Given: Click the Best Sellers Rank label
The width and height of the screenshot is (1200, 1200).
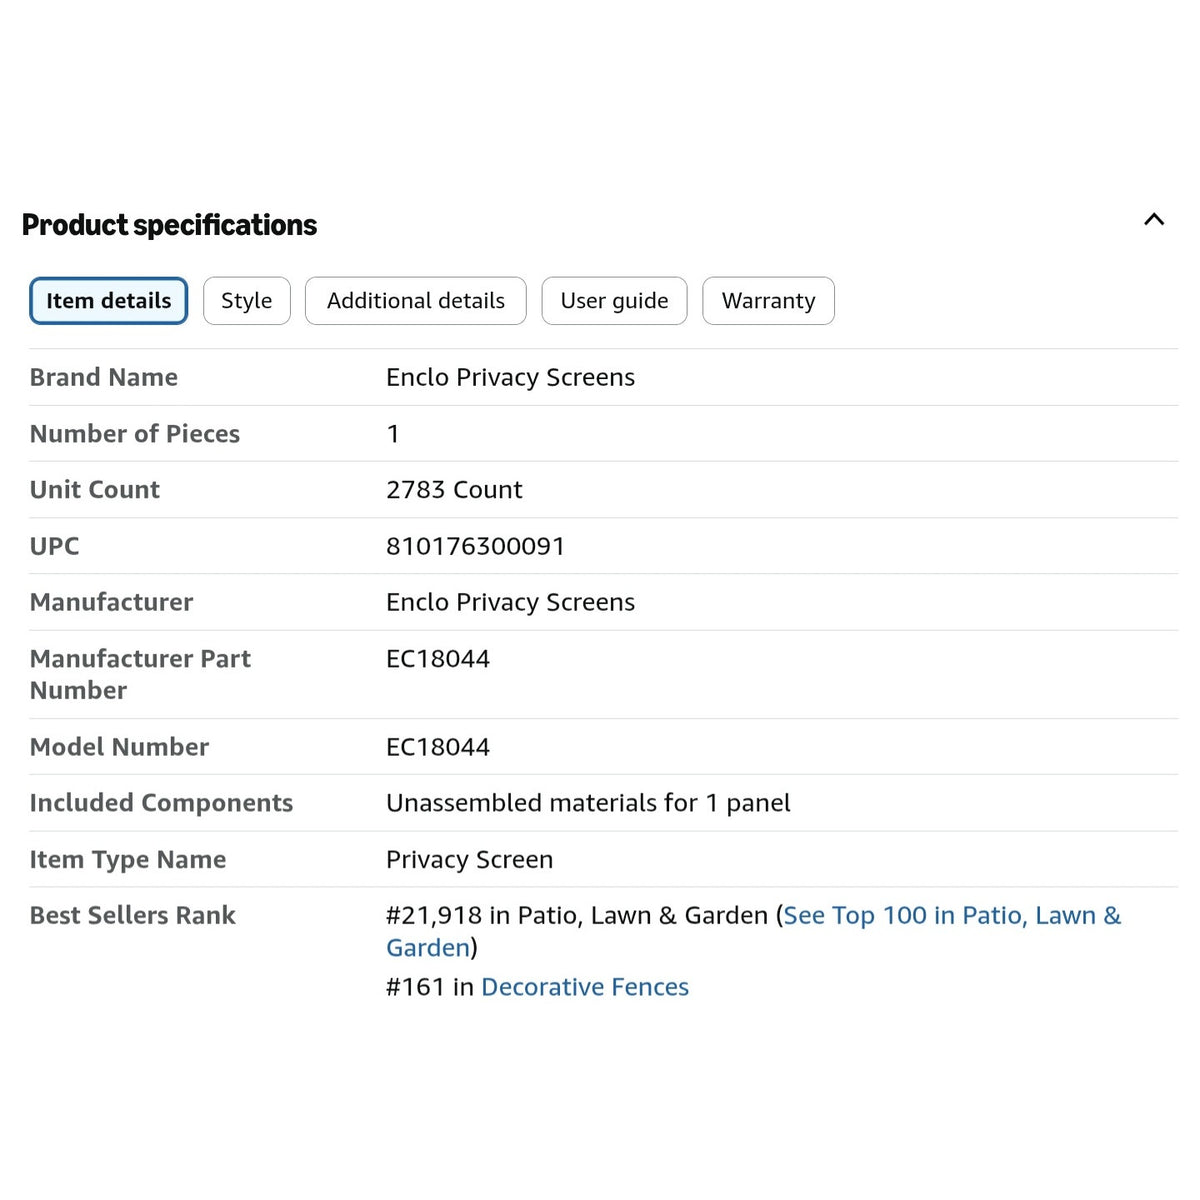Looking at the screenshot, I should coord(133,915).
